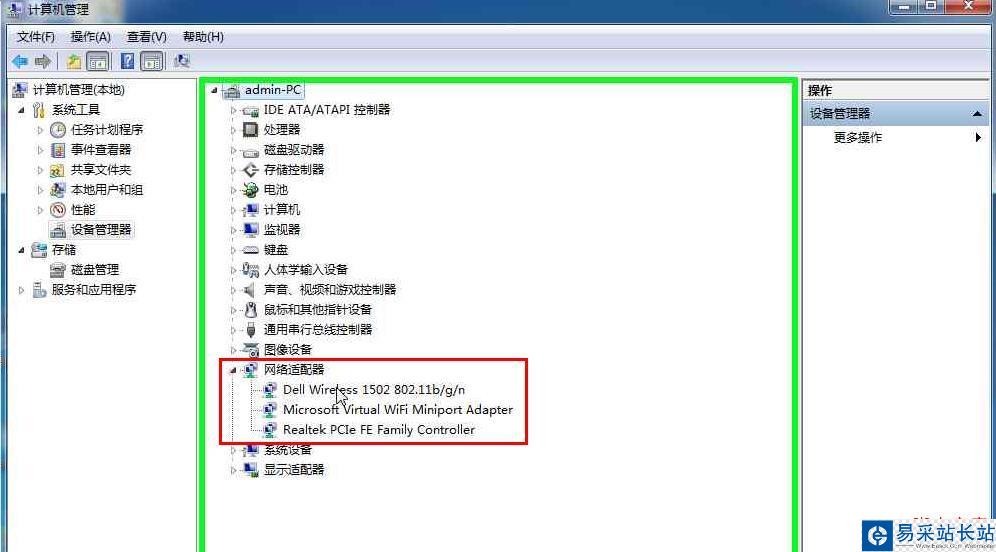Open 事件查看器 in system tools
Screen dimensions: 996x552
pos(101,150)
